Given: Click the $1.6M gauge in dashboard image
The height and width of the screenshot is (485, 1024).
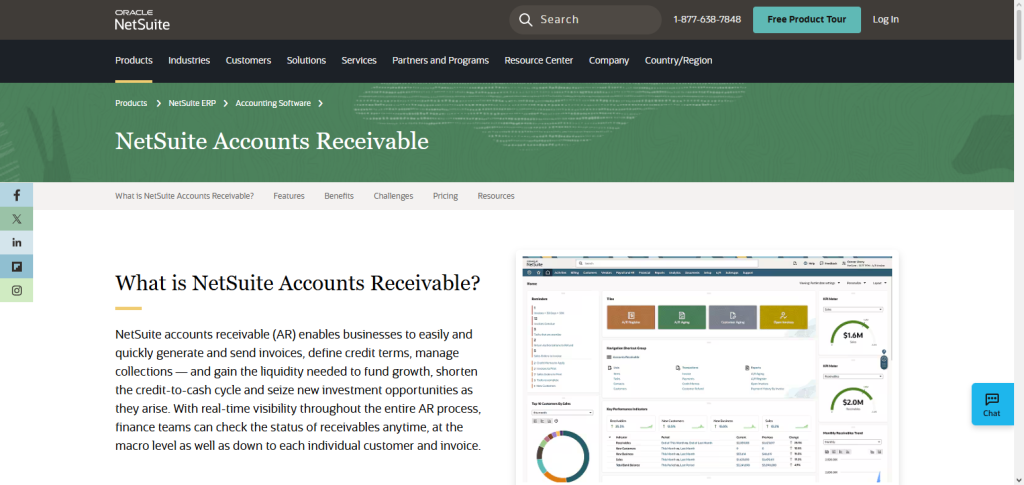Looking at the screenshot, I should 853,333.
